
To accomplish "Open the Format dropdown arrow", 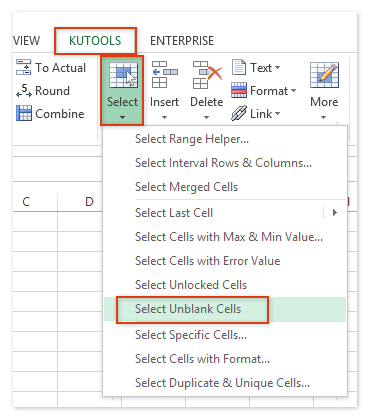I will (293, 90).
